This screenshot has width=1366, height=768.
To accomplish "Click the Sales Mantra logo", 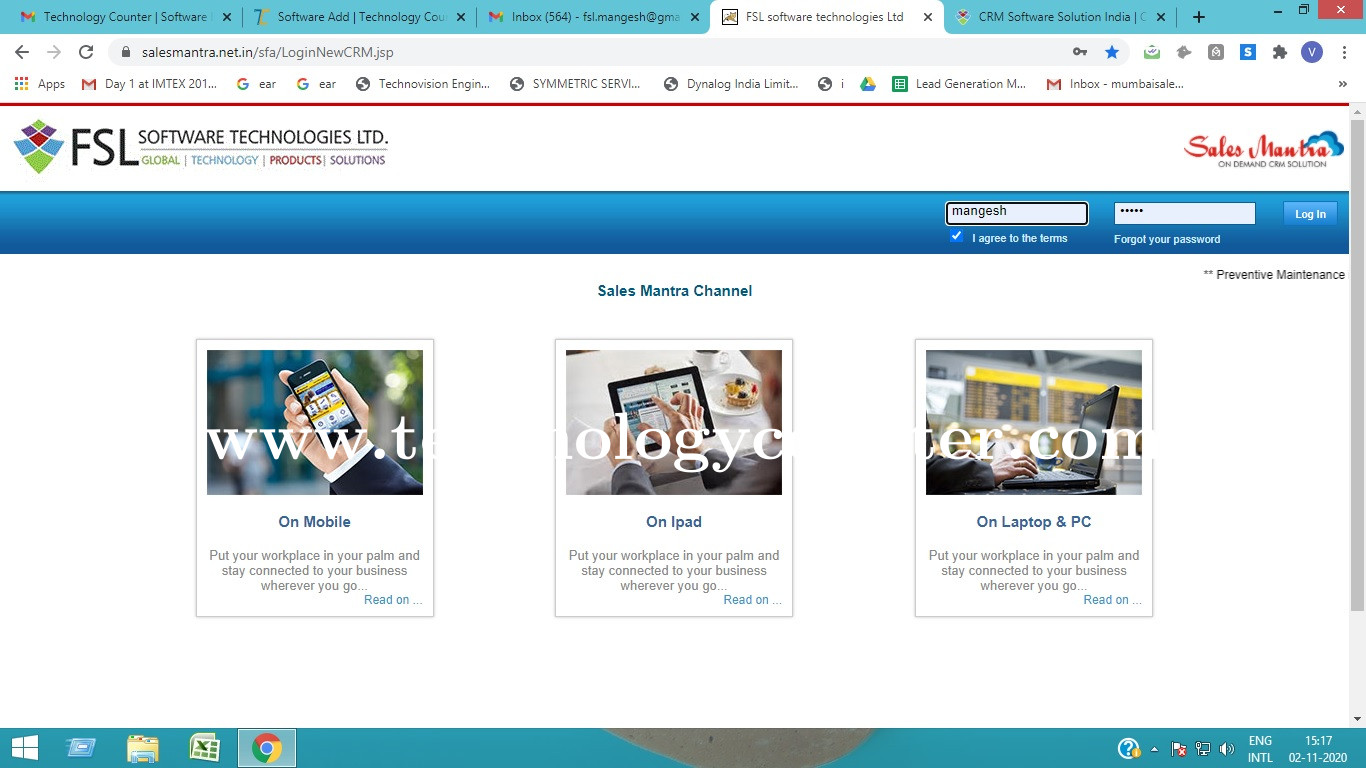I will point(1264,149).
